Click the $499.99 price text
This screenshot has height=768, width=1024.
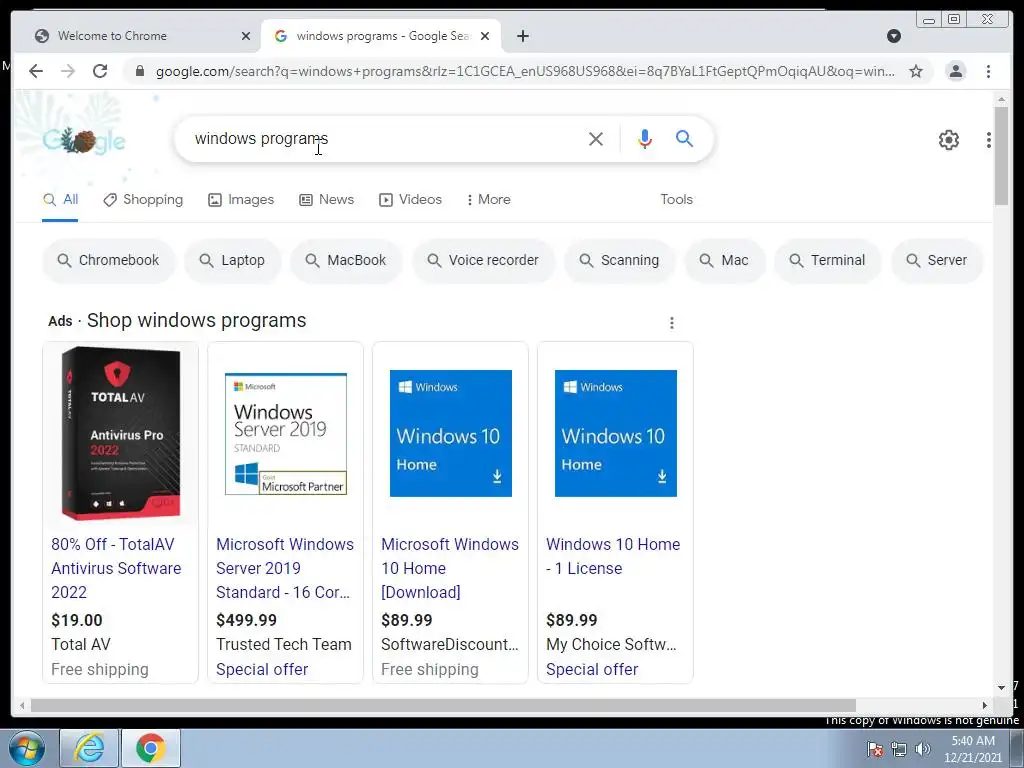point(246,620)
